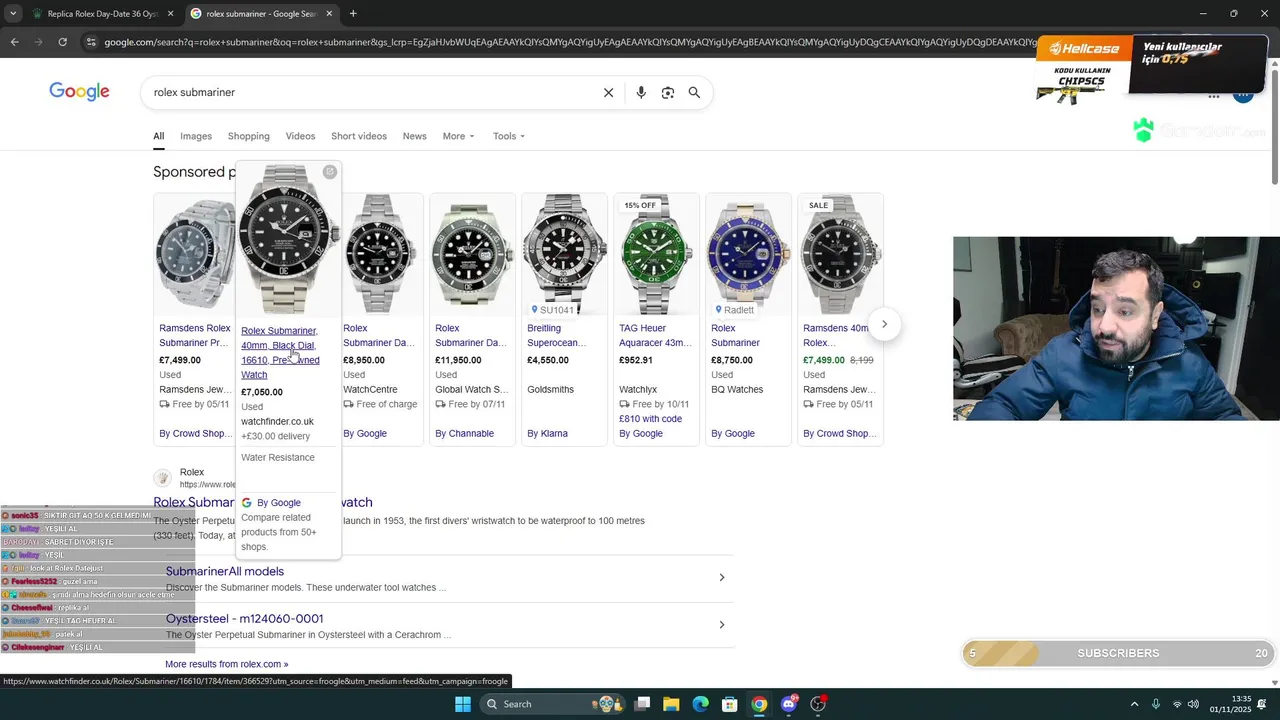Open the News tab
Image resolution: width=1280 pixels, height=720 pixels.
point(414,136)
